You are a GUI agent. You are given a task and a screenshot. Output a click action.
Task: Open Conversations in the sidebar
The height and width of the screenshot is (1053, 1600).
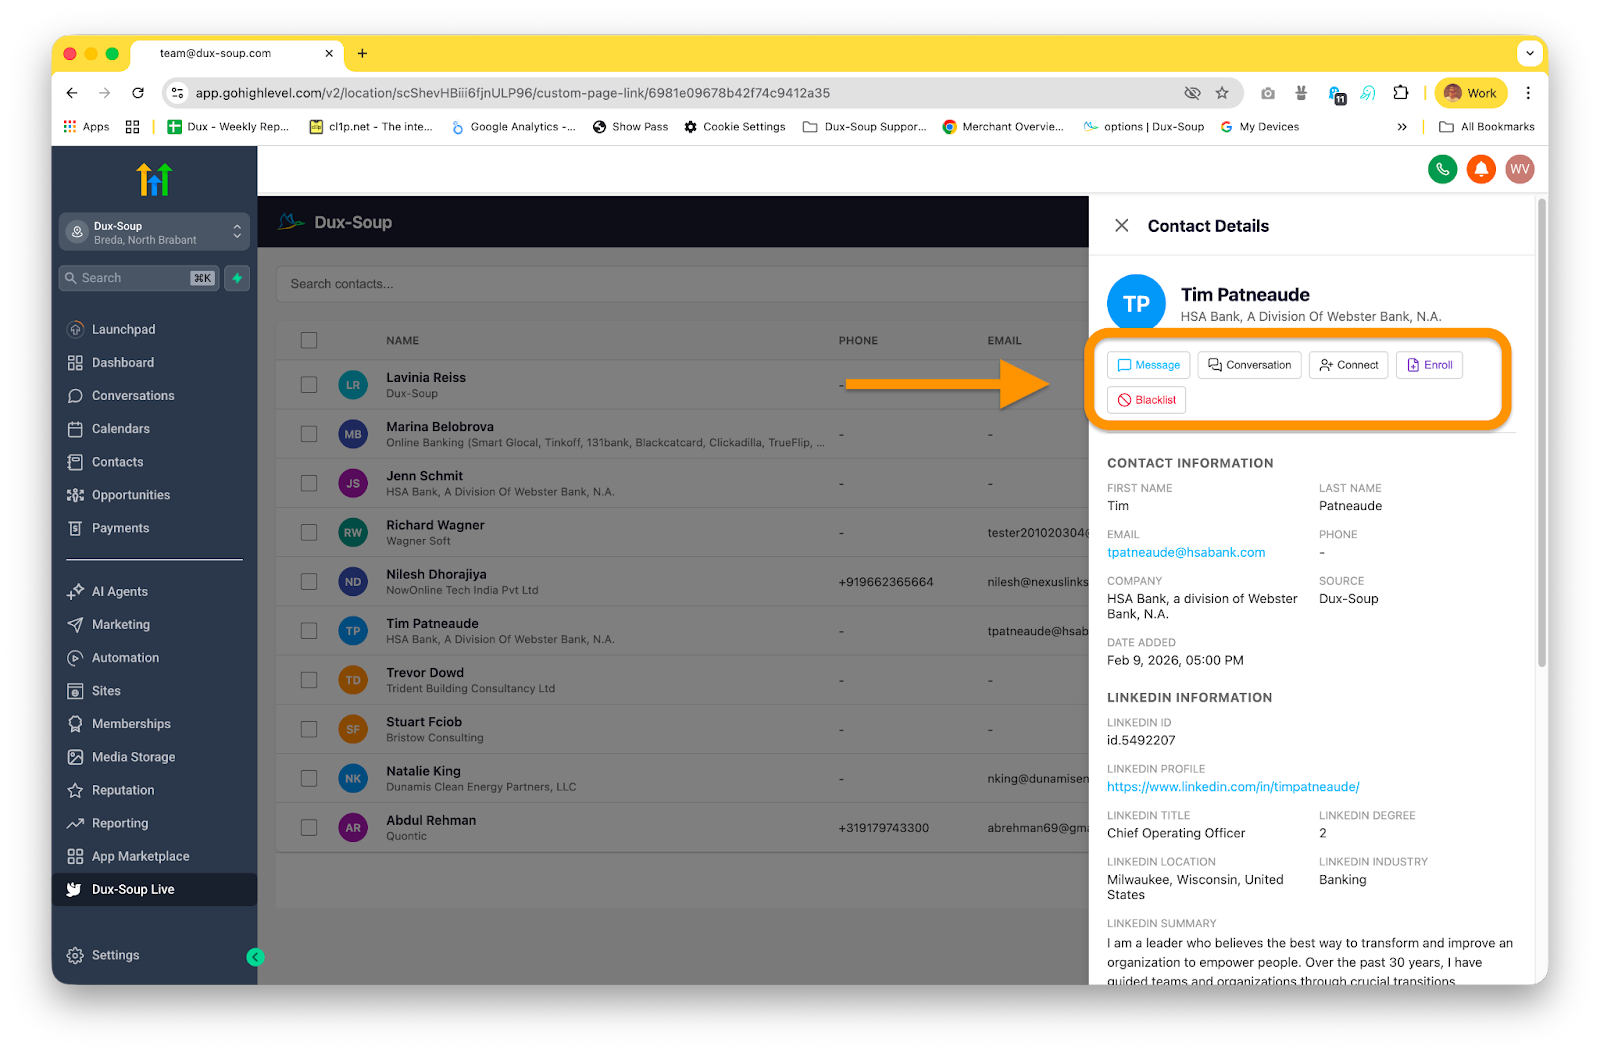tap(133, 395)
